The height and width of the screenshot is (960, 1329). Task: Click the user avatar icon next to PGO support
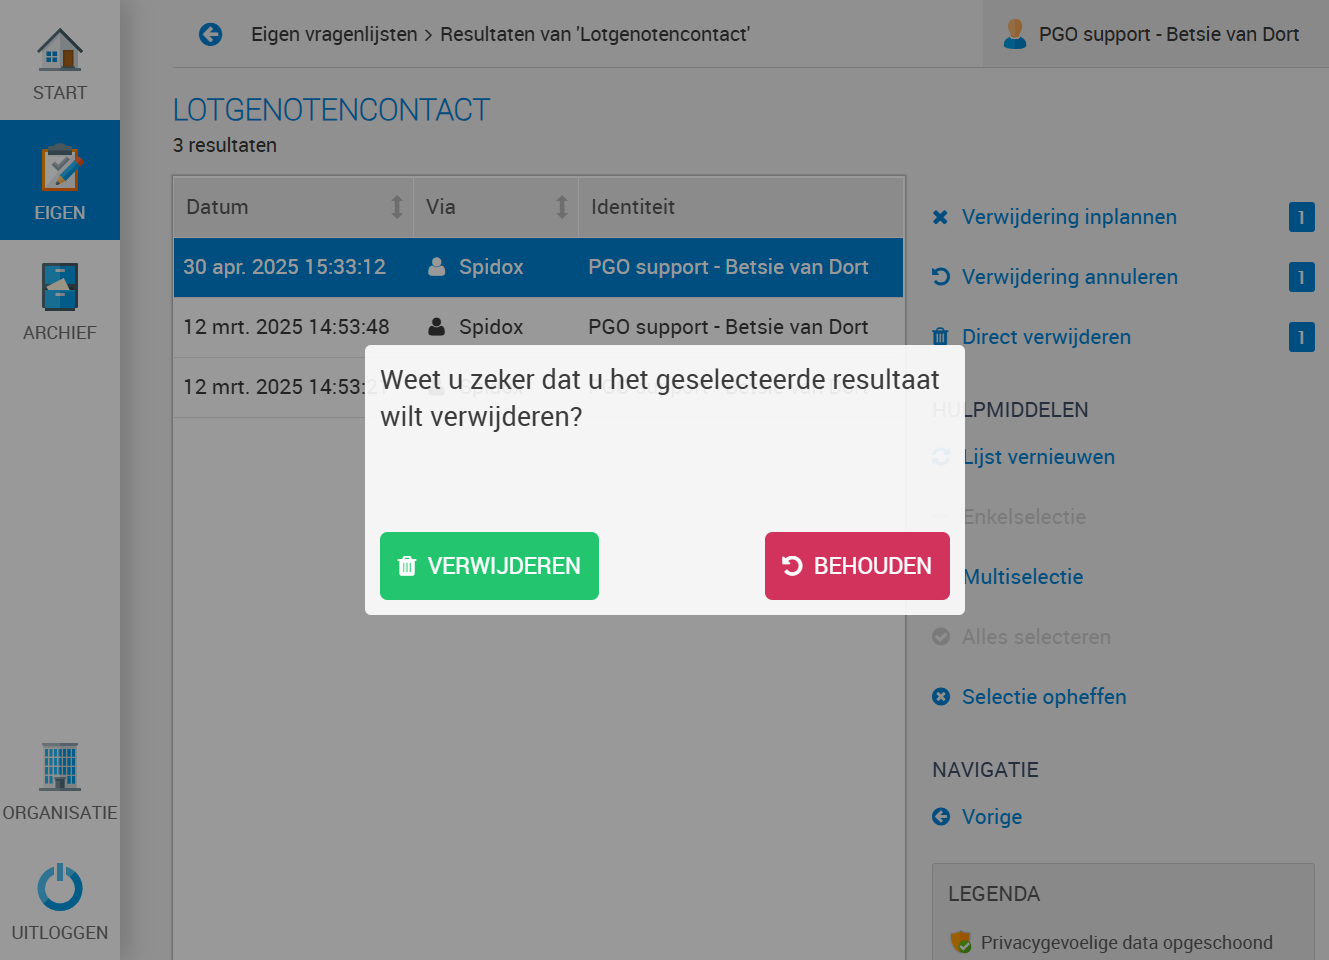coord(1015,34)
